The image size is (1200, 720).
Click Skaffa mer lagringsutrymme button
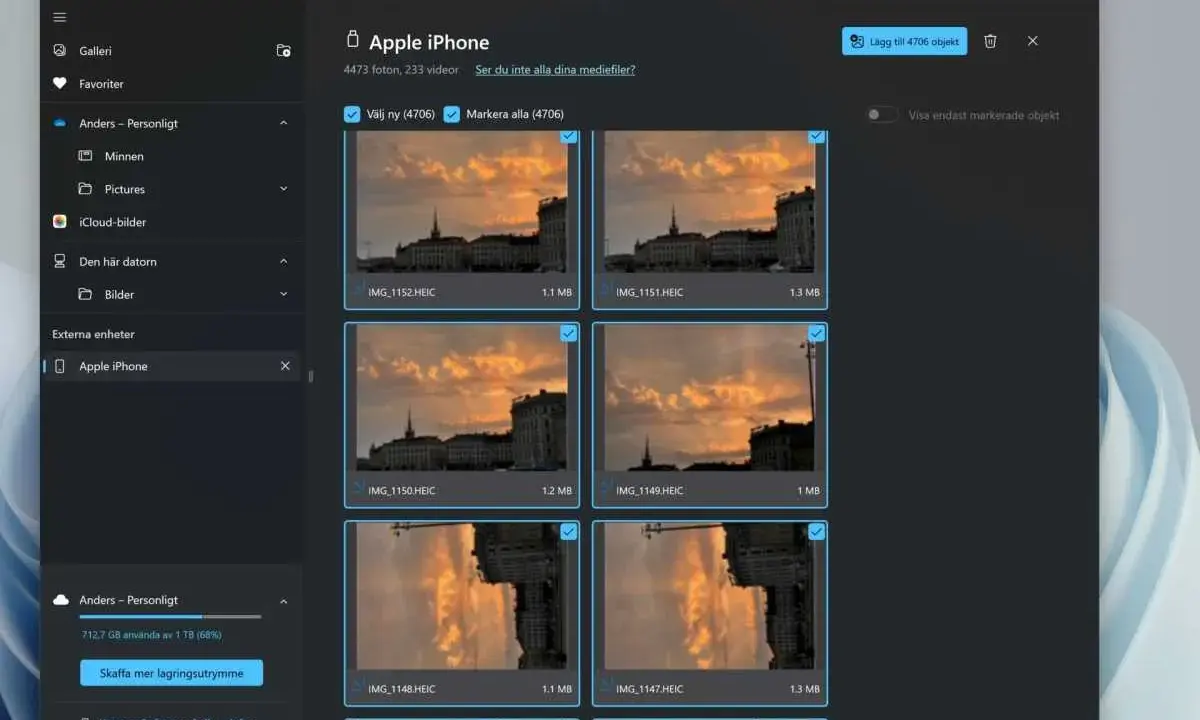[171, 673]
